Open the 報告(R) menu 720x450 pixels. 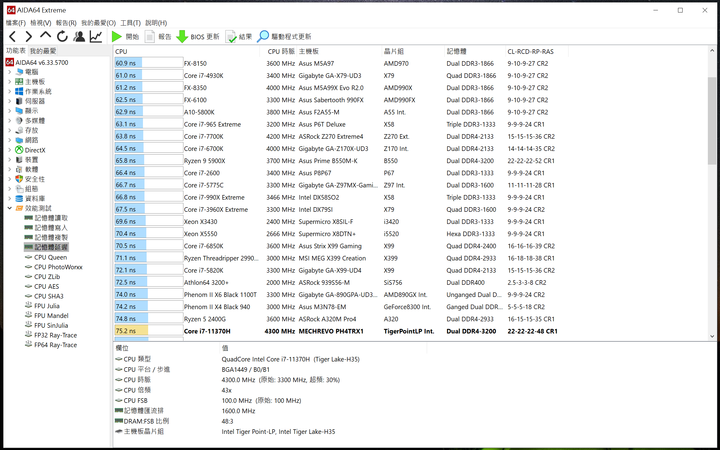[x=66, y=23]
